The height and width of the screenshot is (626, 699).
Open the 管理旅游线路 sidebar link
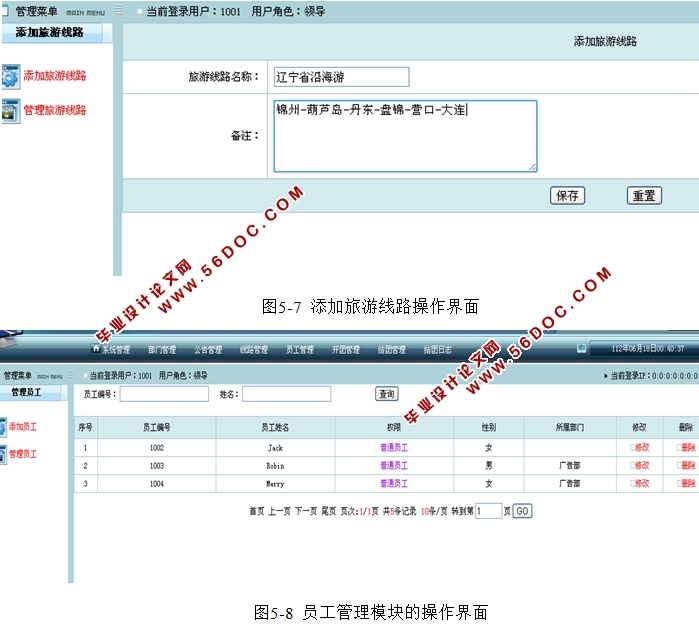(55, 110)
